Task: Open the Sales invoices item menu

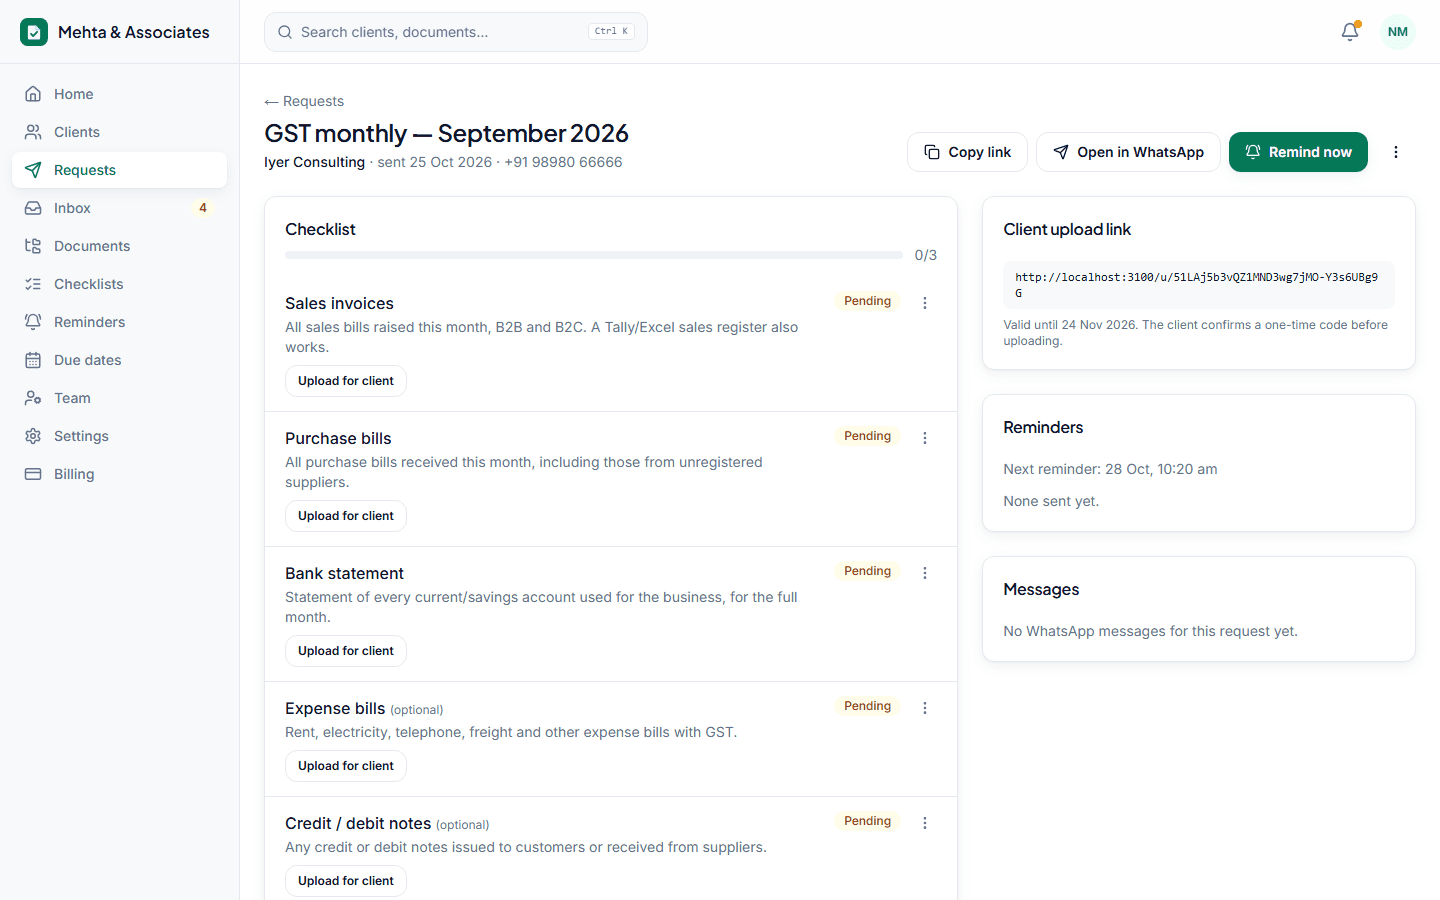Action: pyautogui.click(x=925, y=303)
